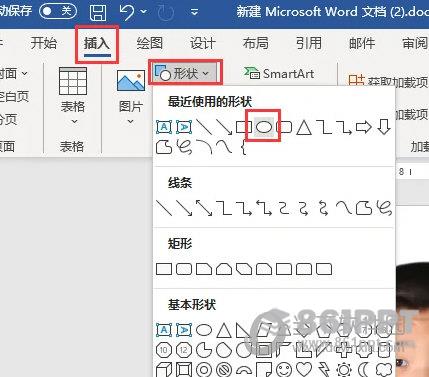Select the Decagon (10) shape

click(x=164, y=350)
